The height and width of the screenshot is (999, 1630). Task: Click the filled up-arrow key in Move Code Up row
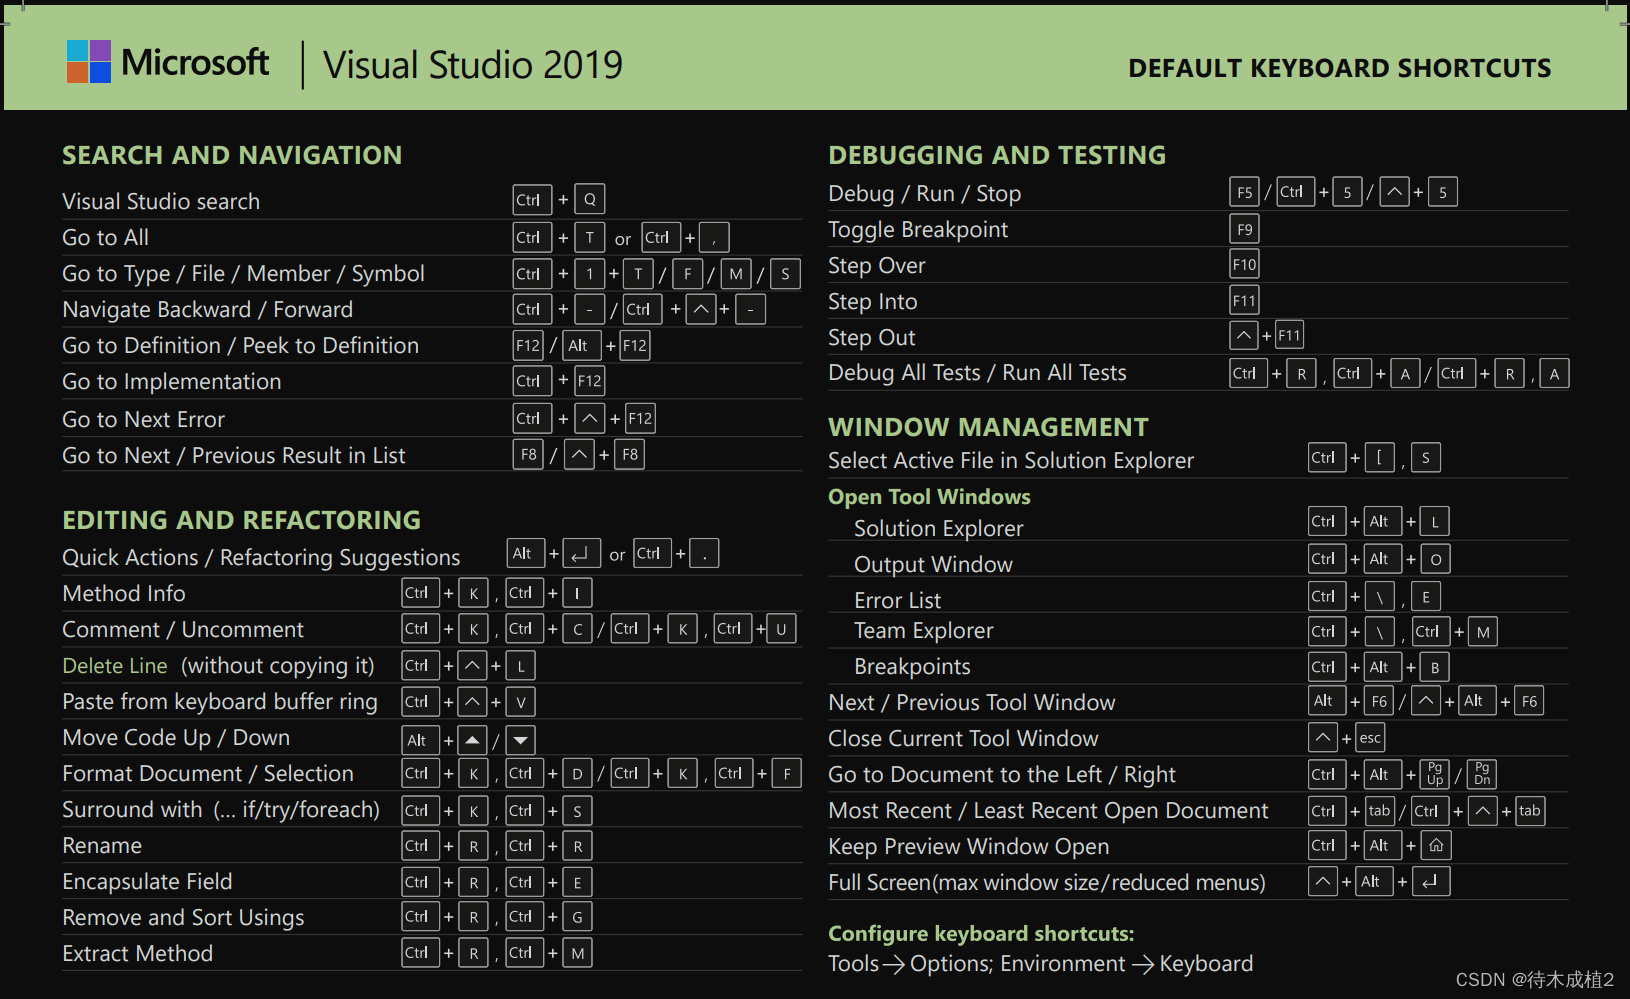472,740
